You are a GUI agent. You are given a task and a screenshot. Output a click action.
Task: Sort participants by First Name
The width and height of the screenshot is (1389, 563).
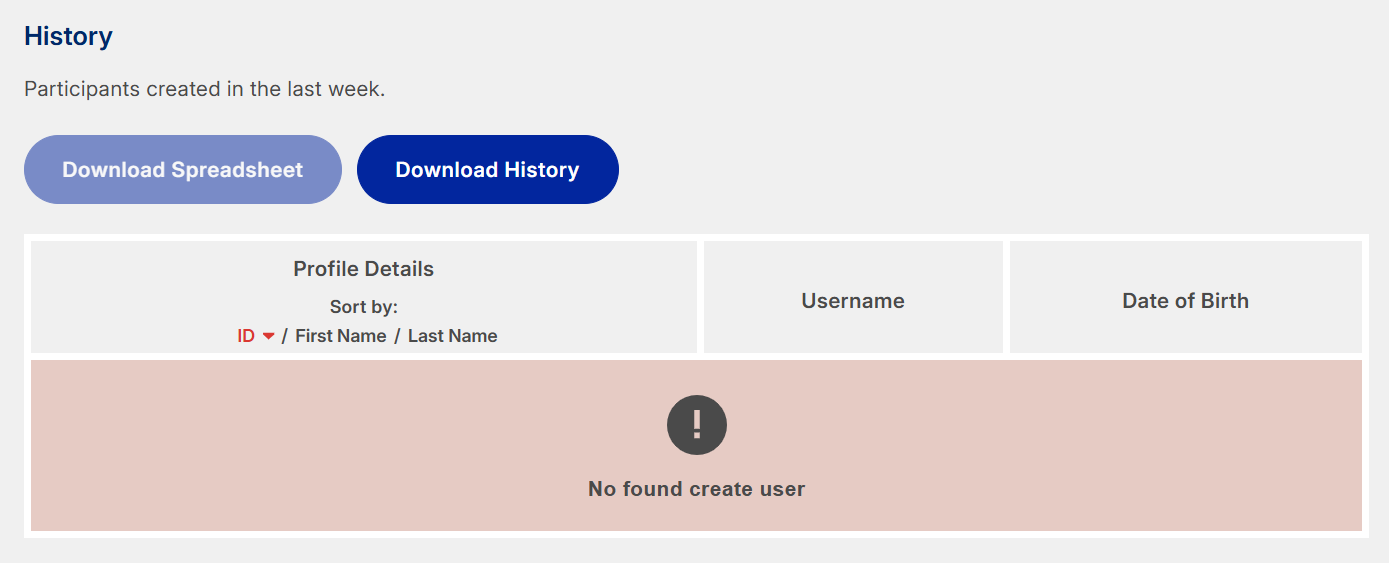[x=341, y=336]
